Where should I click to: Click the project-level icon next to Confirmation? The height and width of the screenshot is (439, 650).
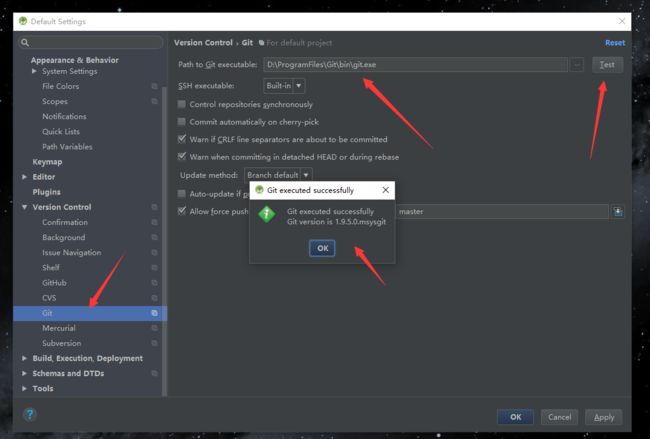coord(154,222)
